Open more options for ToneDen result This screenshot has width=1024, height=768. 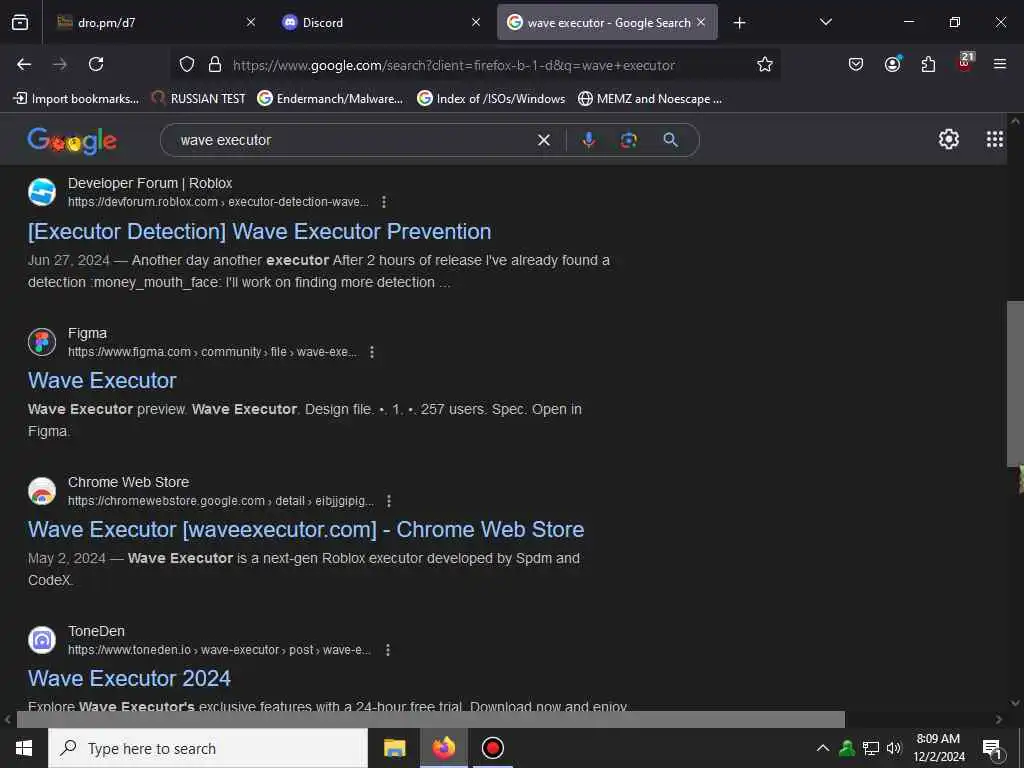coord(388,650)
